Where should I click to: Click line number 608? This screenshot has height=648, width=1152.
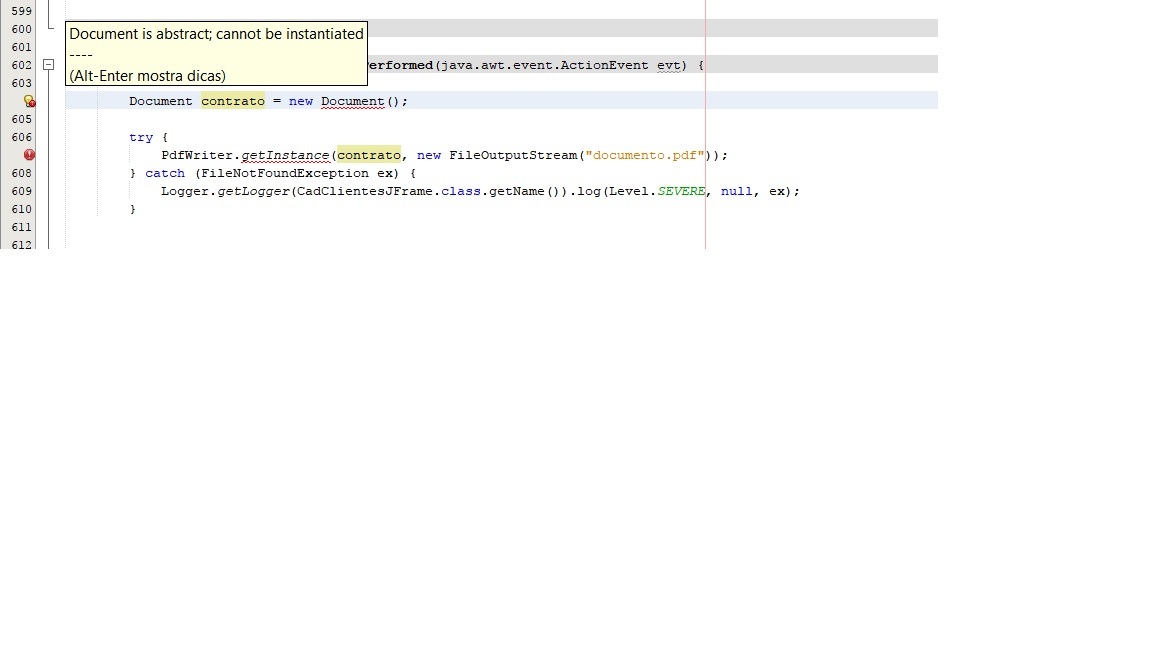21,173
